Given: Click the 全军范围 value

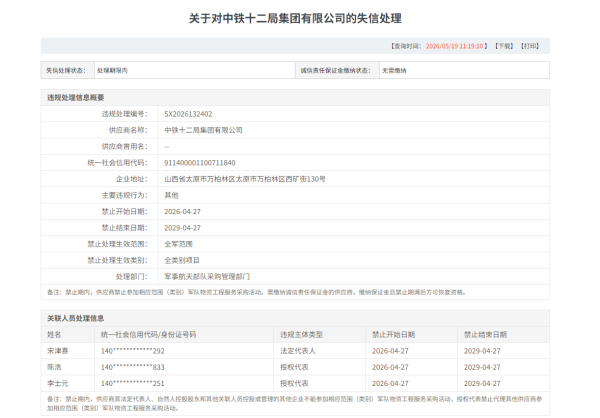Looking at the screenshot, I should (178, 244).
